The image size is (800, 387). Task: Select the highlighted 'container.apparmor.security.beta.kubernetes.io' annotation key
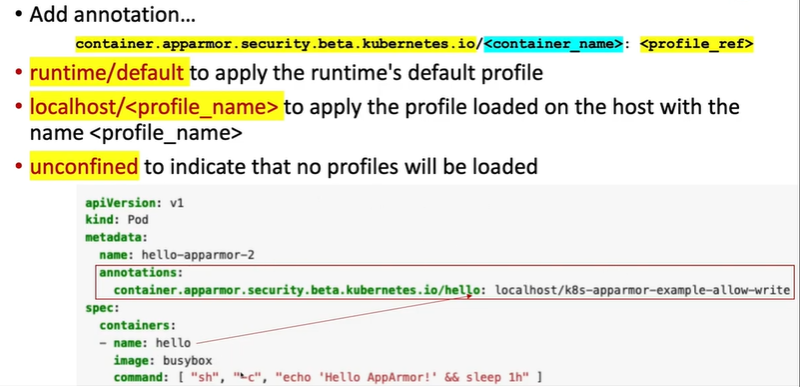point(276,44)
